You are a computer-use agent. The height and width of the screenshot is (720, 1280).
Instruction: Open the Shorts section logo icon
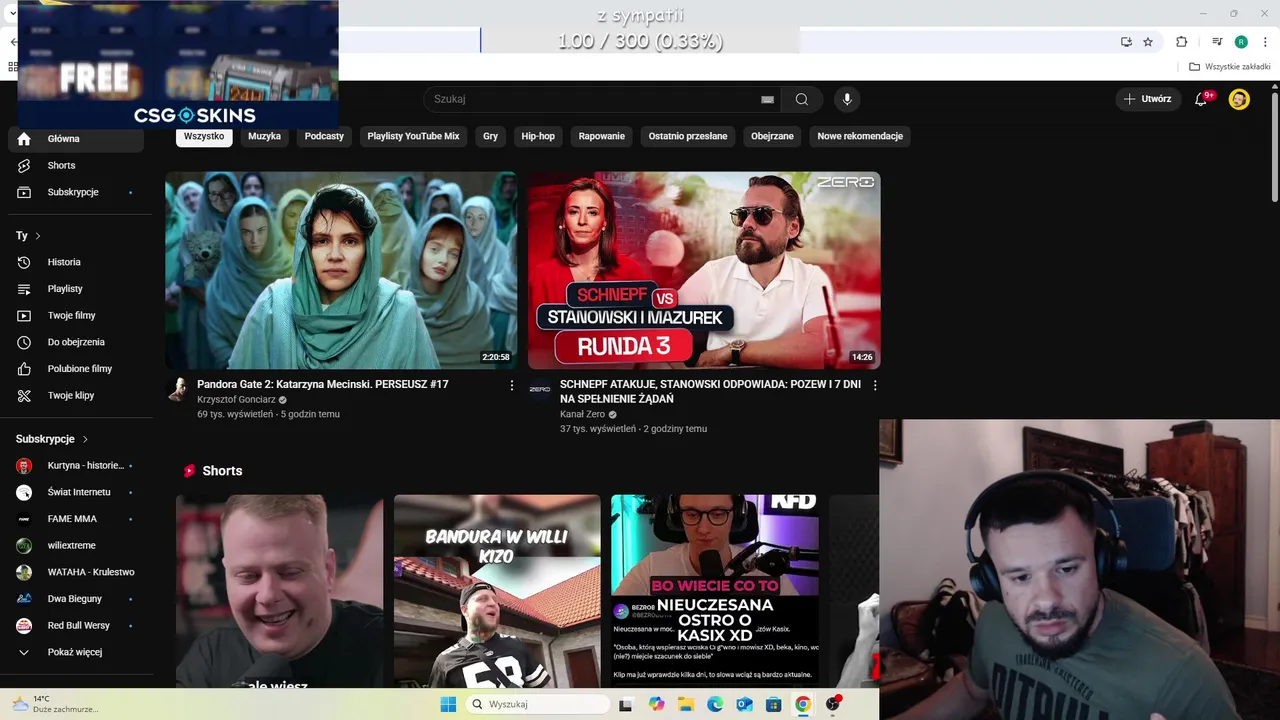click(190, 471)
